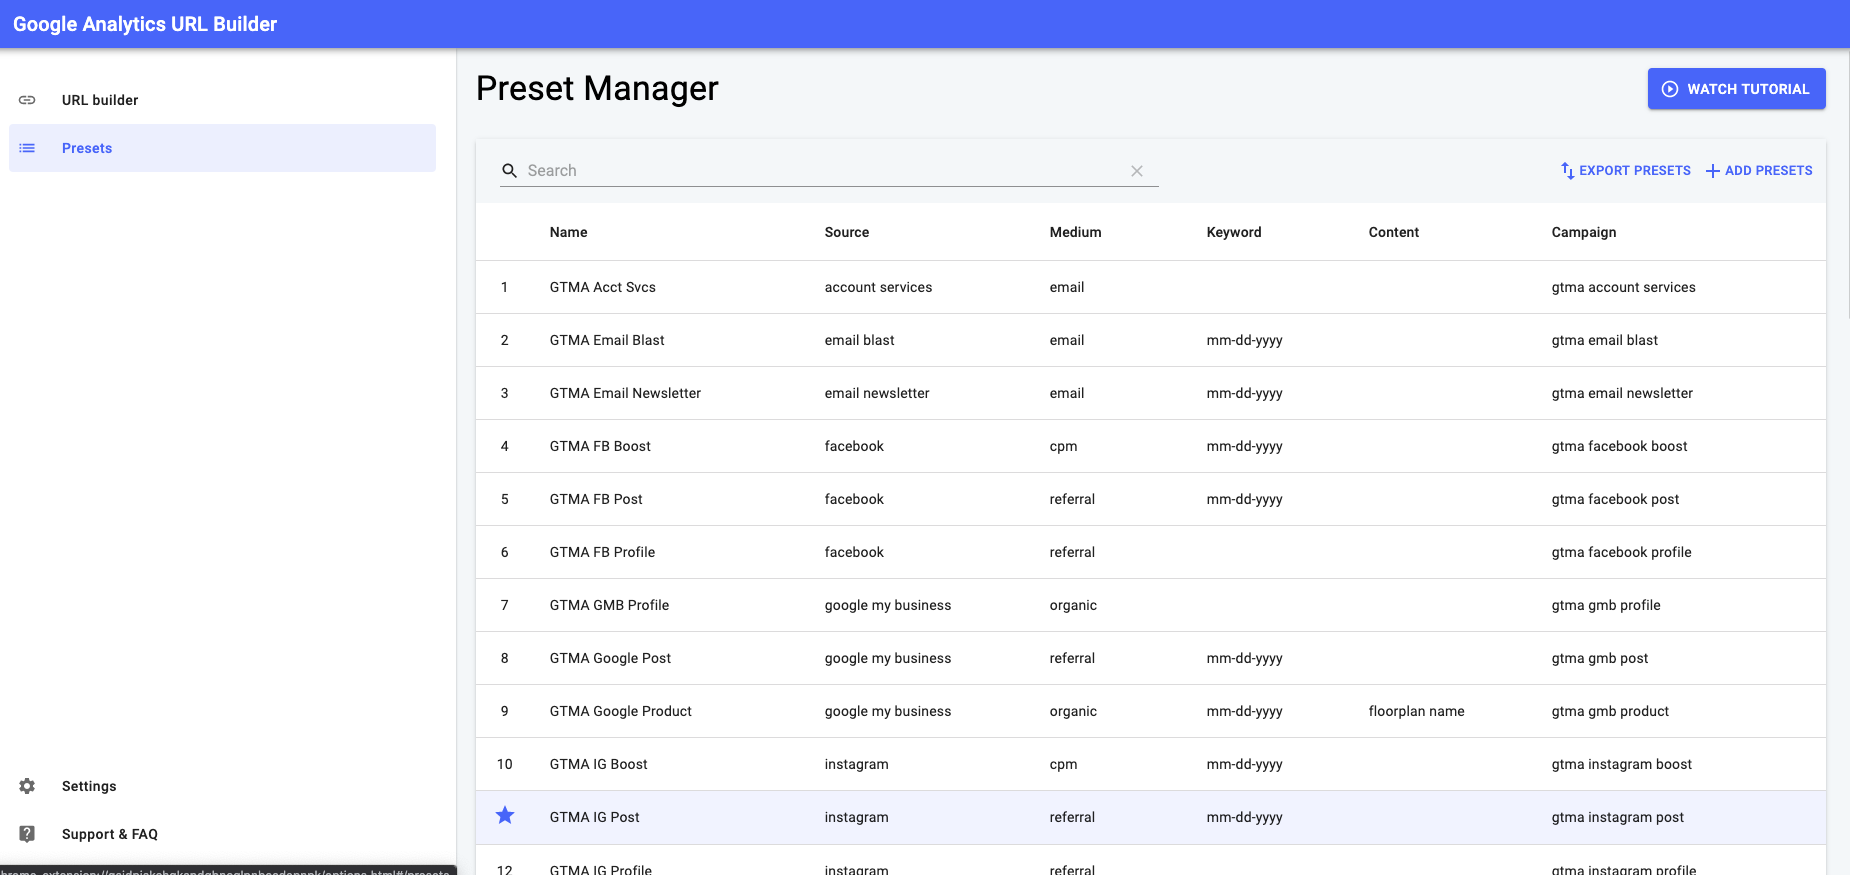Focus the Search presets input field
Screen dimensions: 1850x875
(x=820, y=171)
